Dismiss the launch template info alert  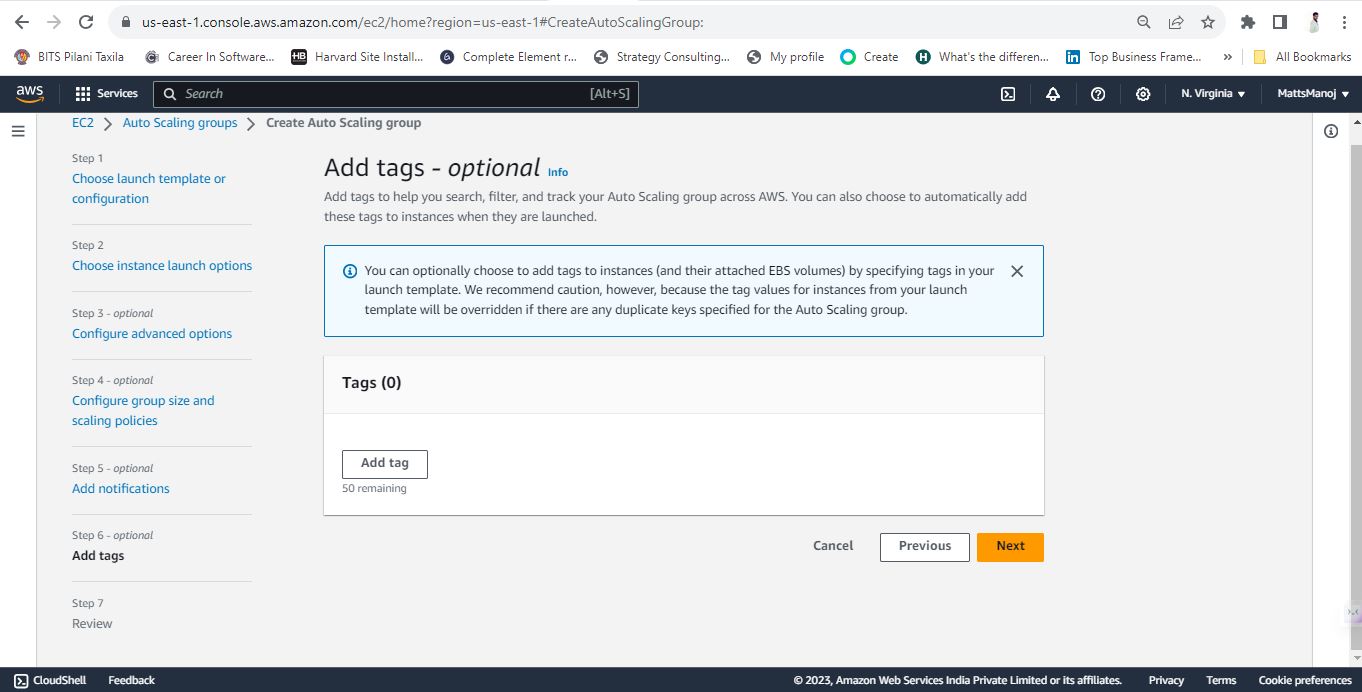click(1017, 271)
